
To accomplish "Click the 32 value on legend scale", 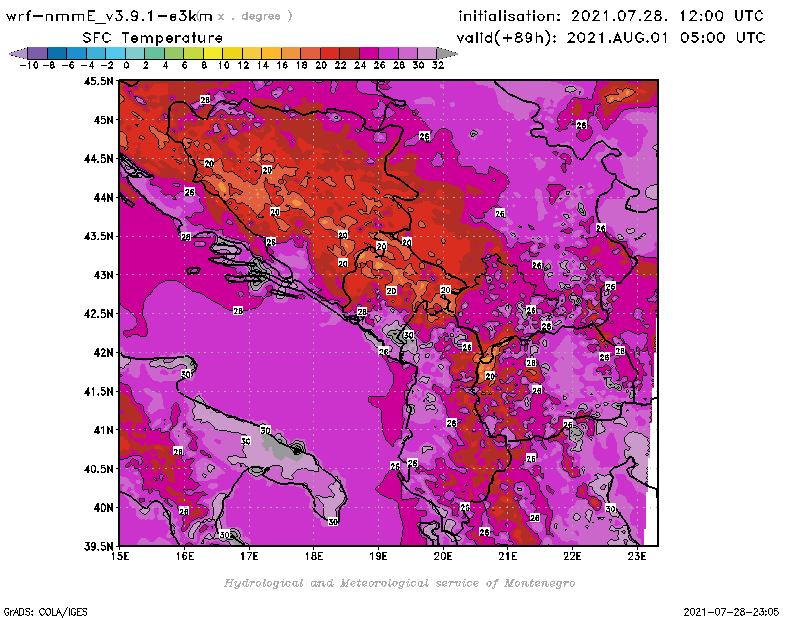I will click(x=438, y=66).
